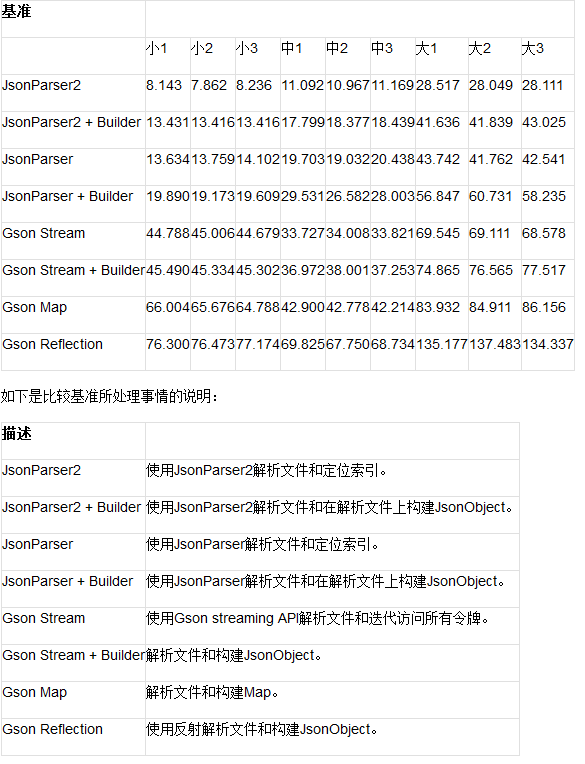The image size is (585, 764).
Task: Select the value 68.578
Action: coord(544,233)
